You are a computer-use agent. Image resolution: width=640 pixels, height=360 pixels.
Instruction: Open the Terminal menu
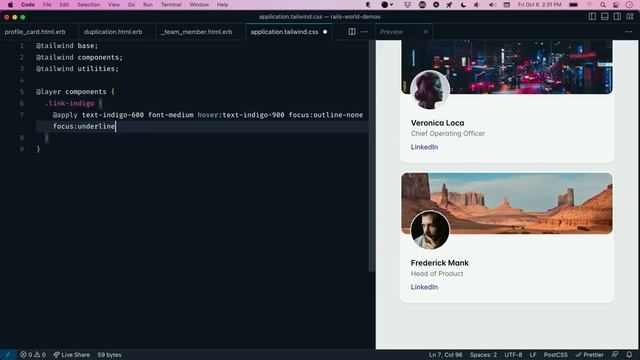tap(171, 4)
